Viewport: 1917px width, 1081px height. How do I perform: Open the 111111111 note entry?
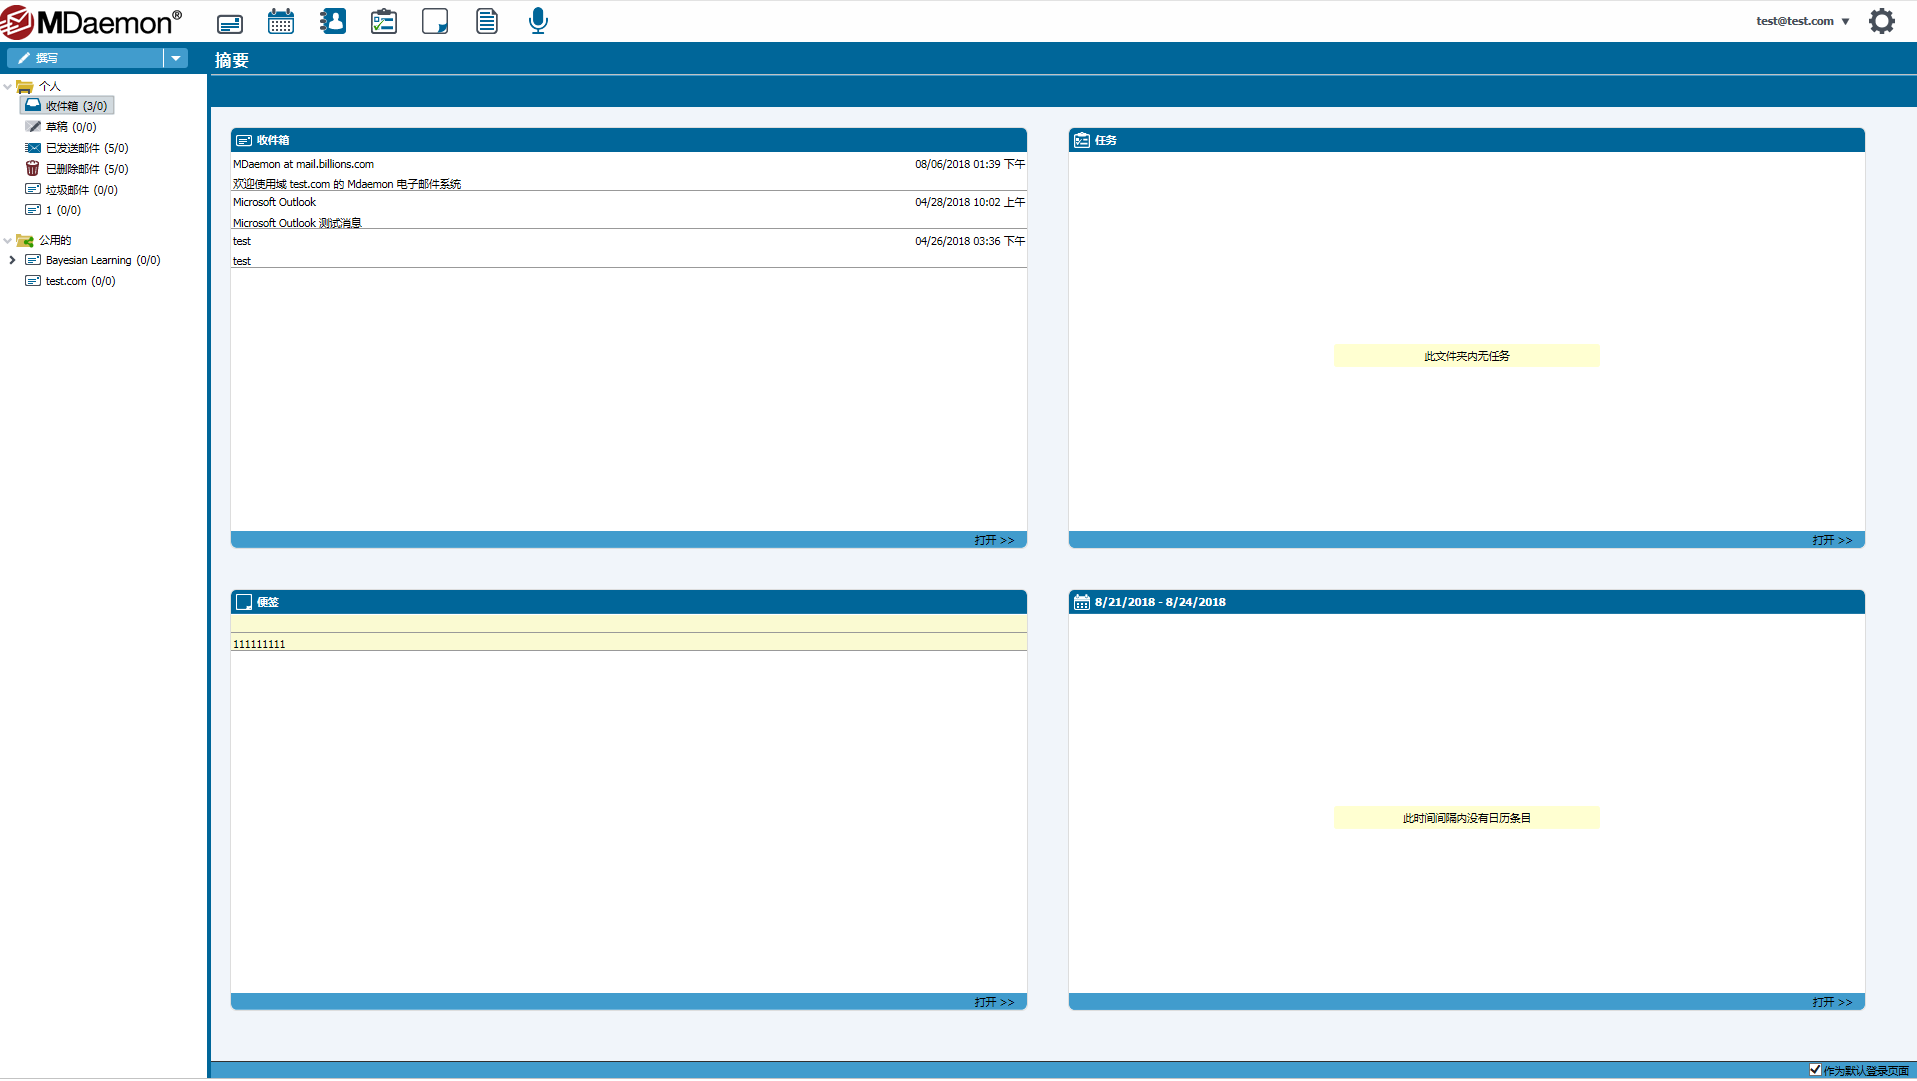click(259, 644)
